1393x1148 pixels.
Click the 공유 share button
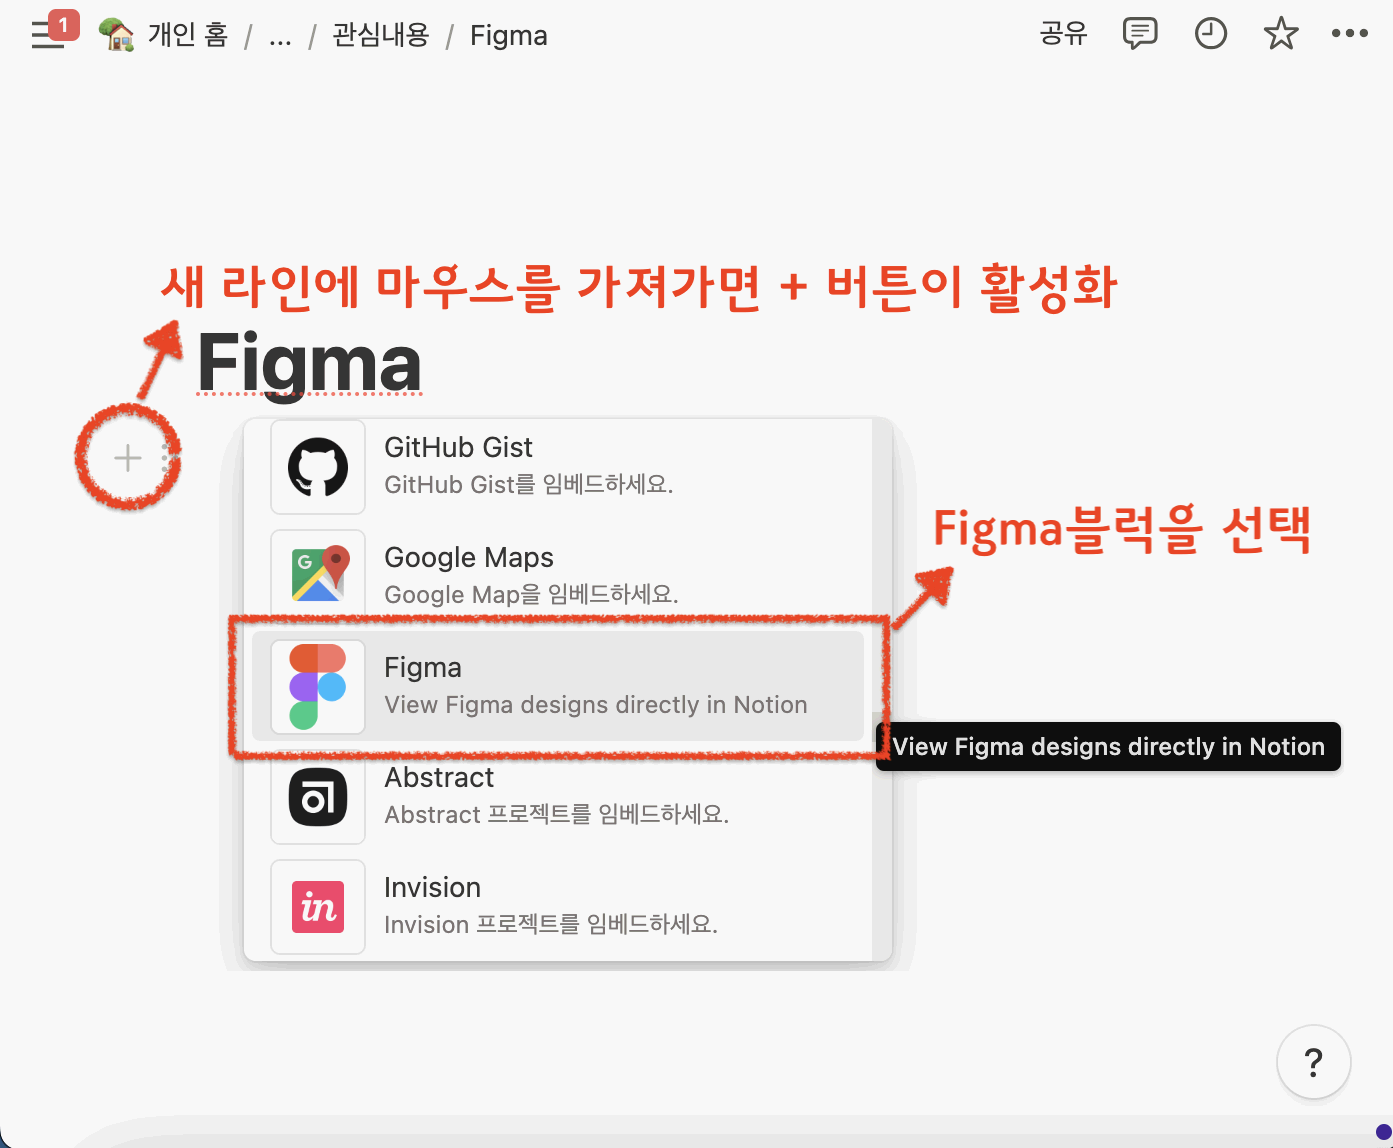coord(1063,34)
